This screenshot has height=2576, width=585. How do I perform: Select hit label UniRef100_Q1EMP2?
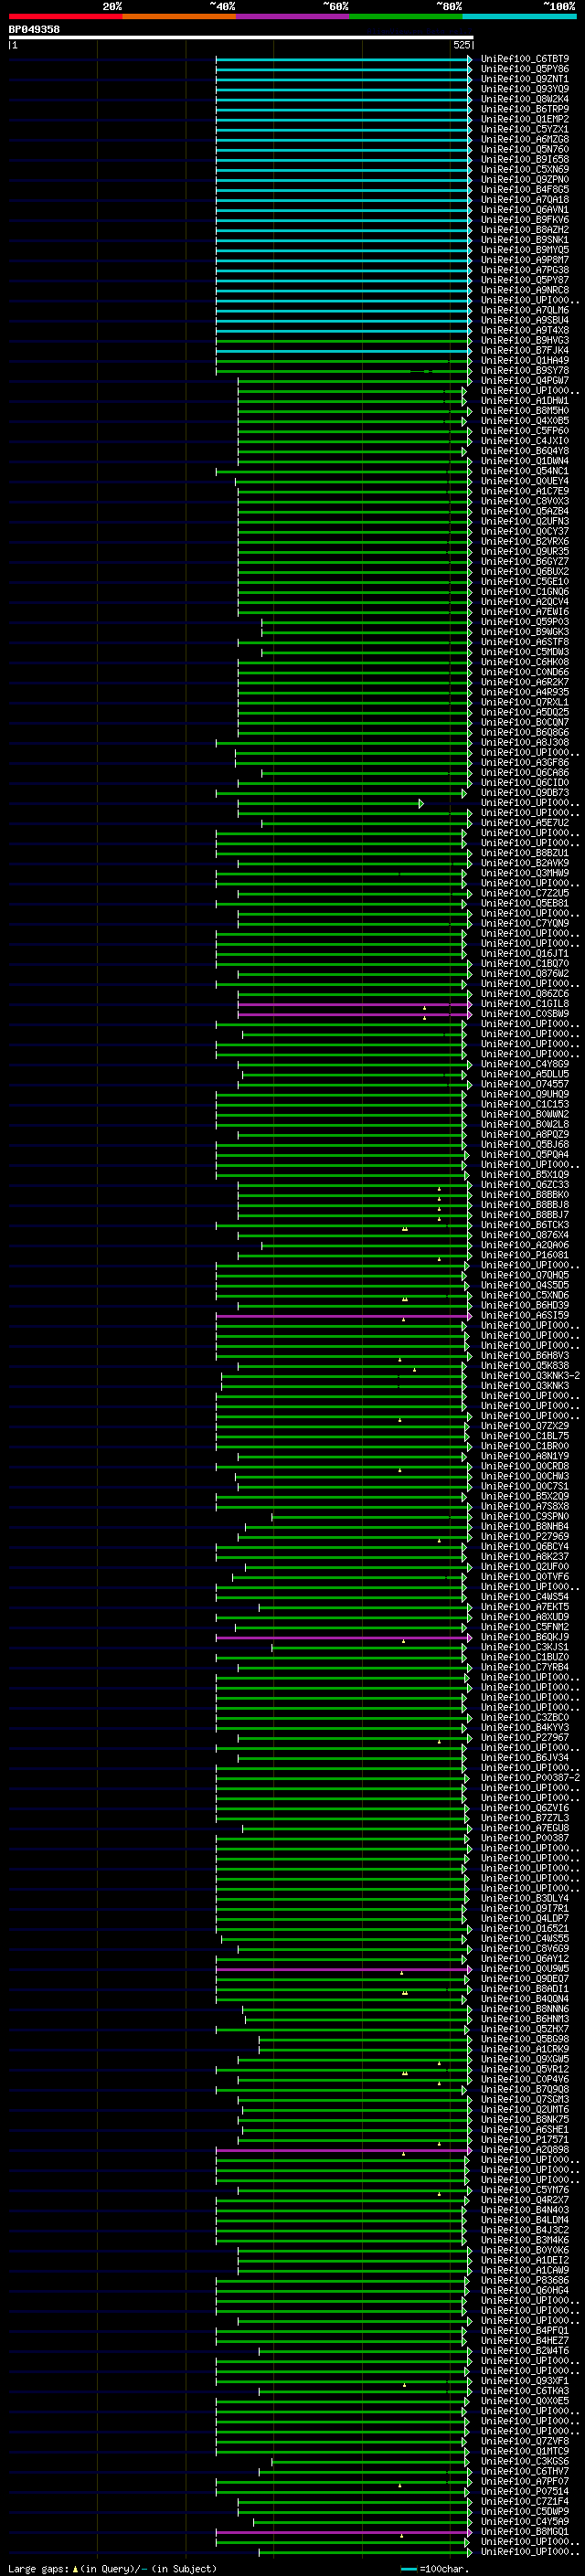point(525,119)
